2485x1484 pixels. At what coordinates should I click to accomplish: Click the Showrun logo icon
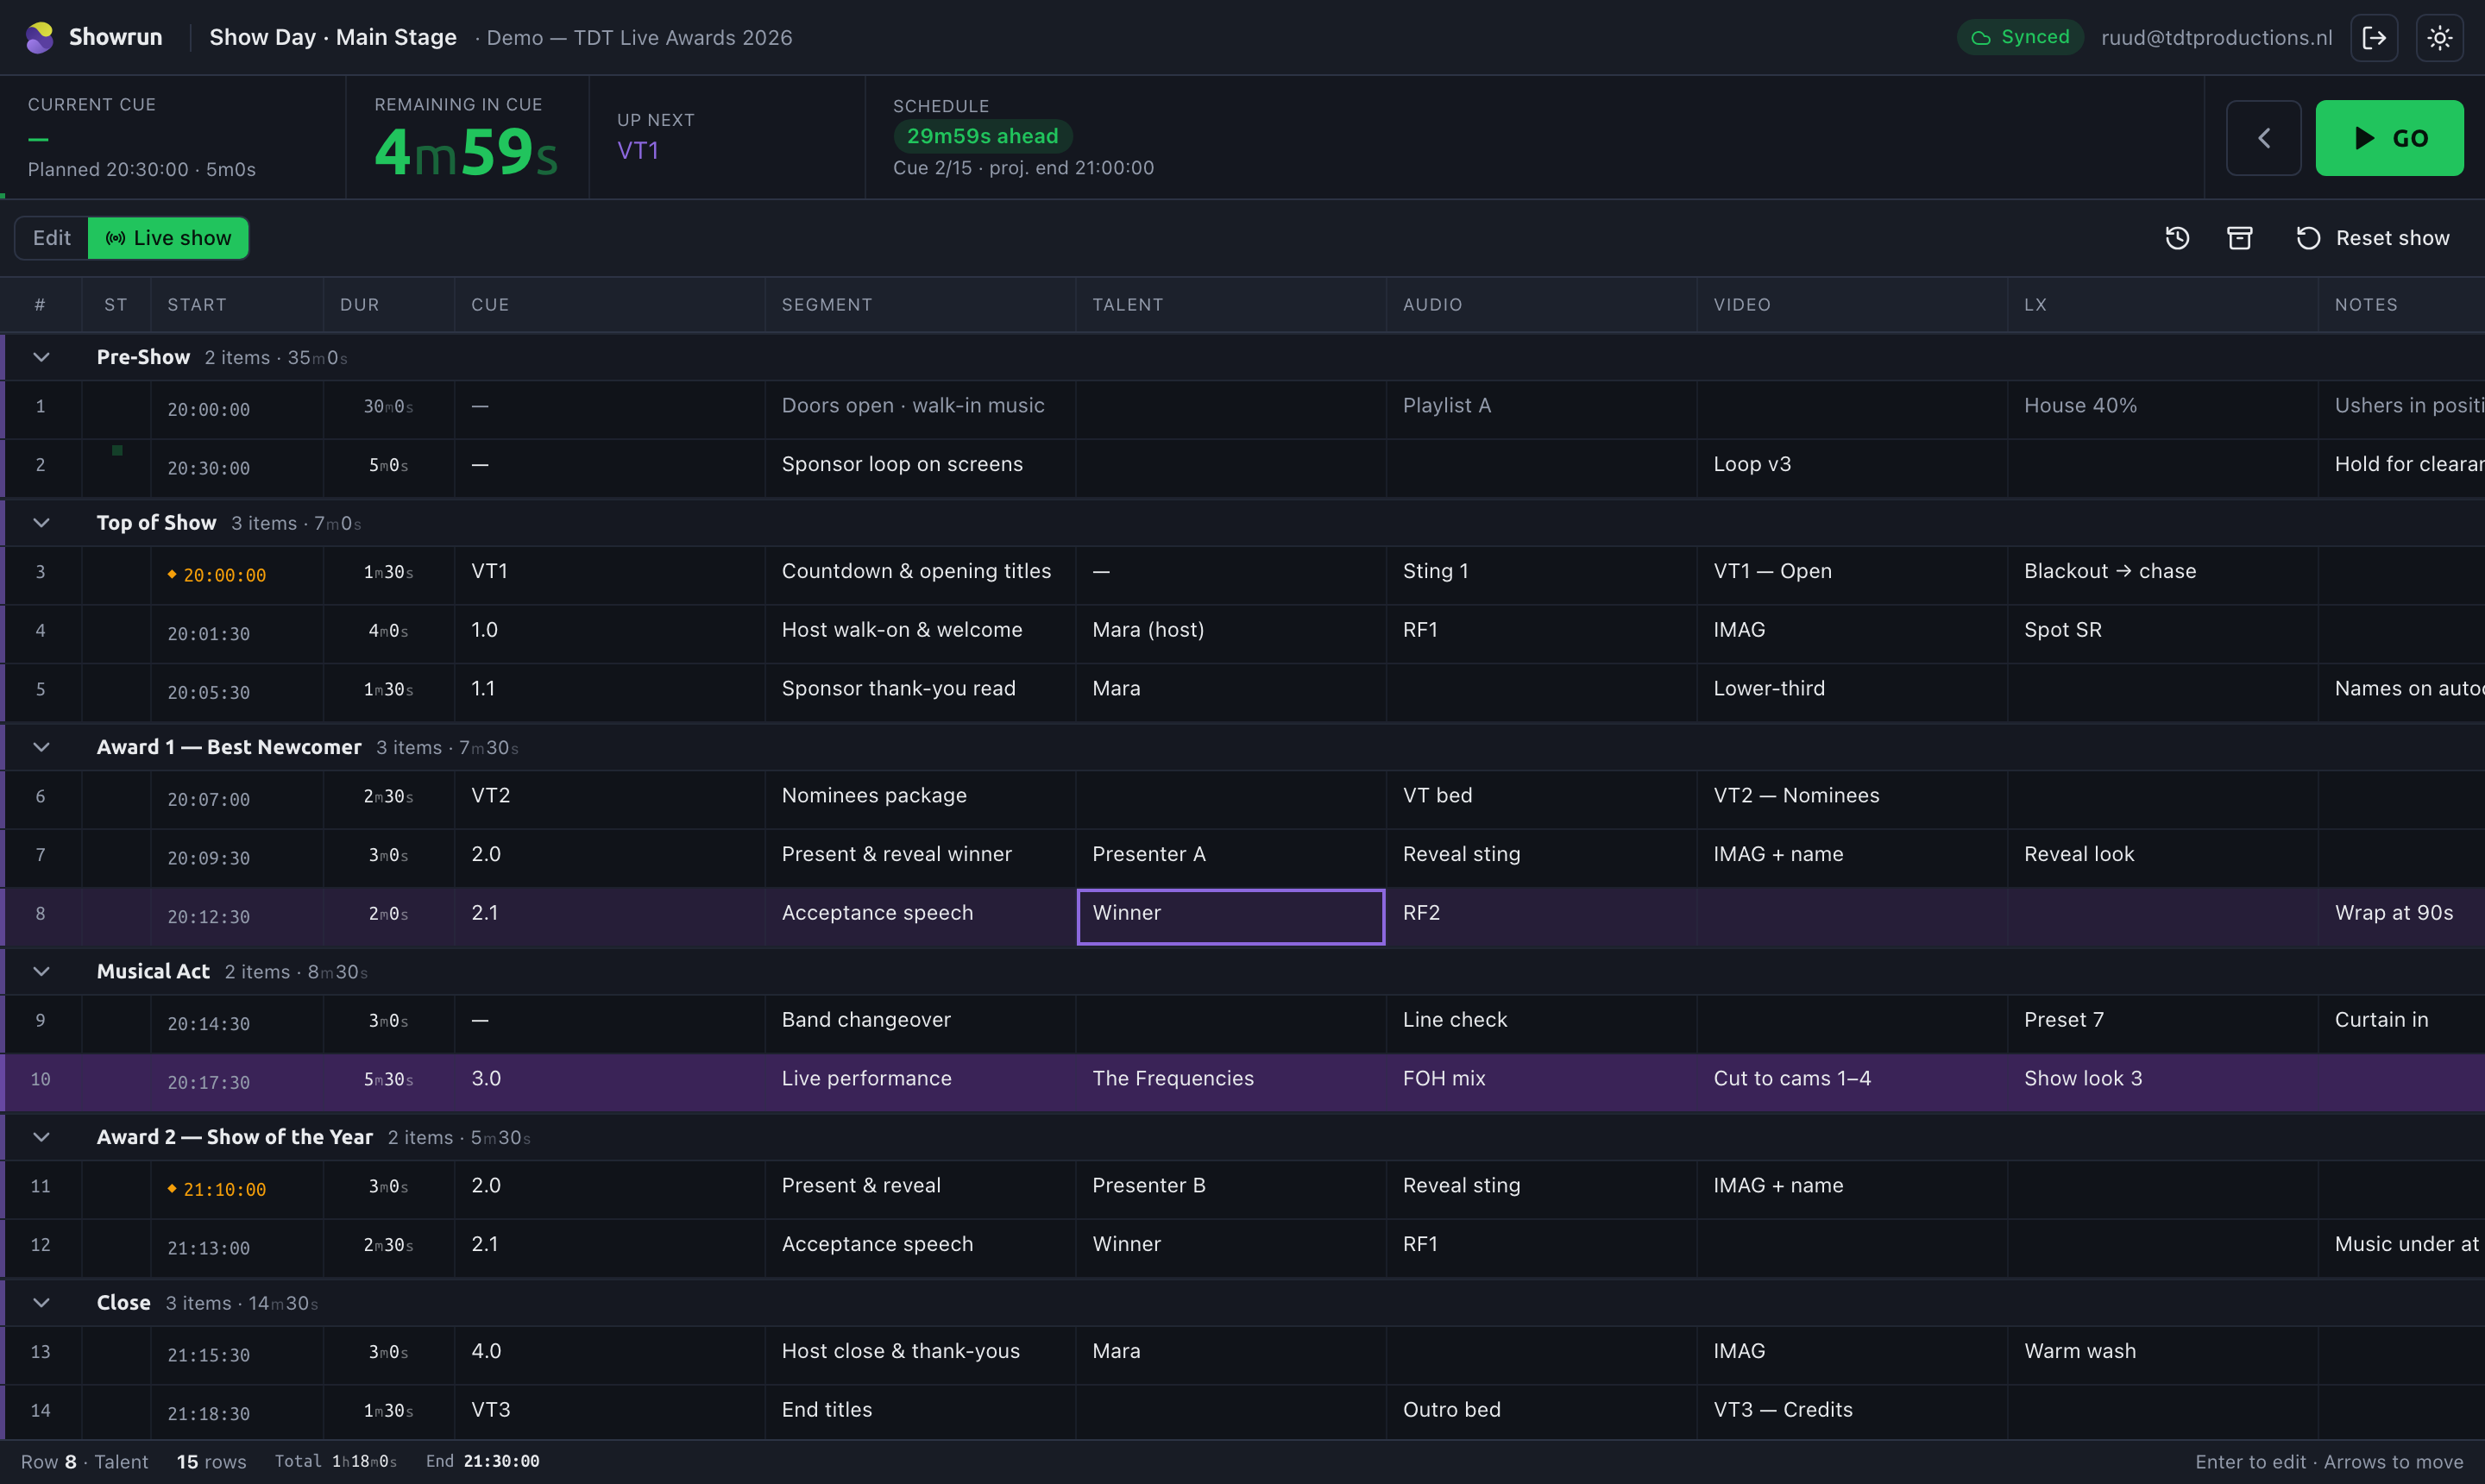(39, 37)
